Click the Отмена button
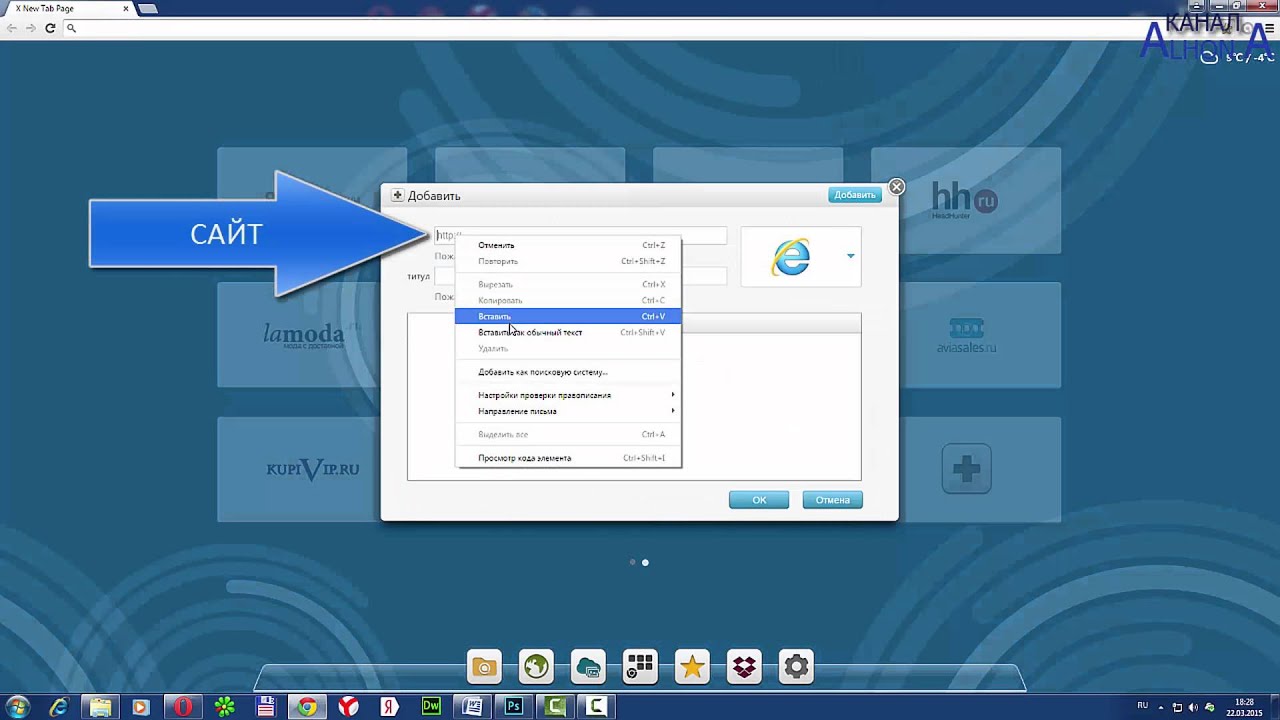The height and width of the screenshot is (720, 1280). click(832, 500)
